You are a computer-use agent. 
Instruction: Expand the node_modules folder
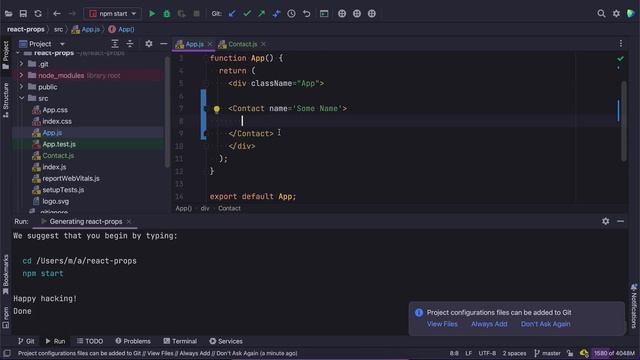(21, 76)
